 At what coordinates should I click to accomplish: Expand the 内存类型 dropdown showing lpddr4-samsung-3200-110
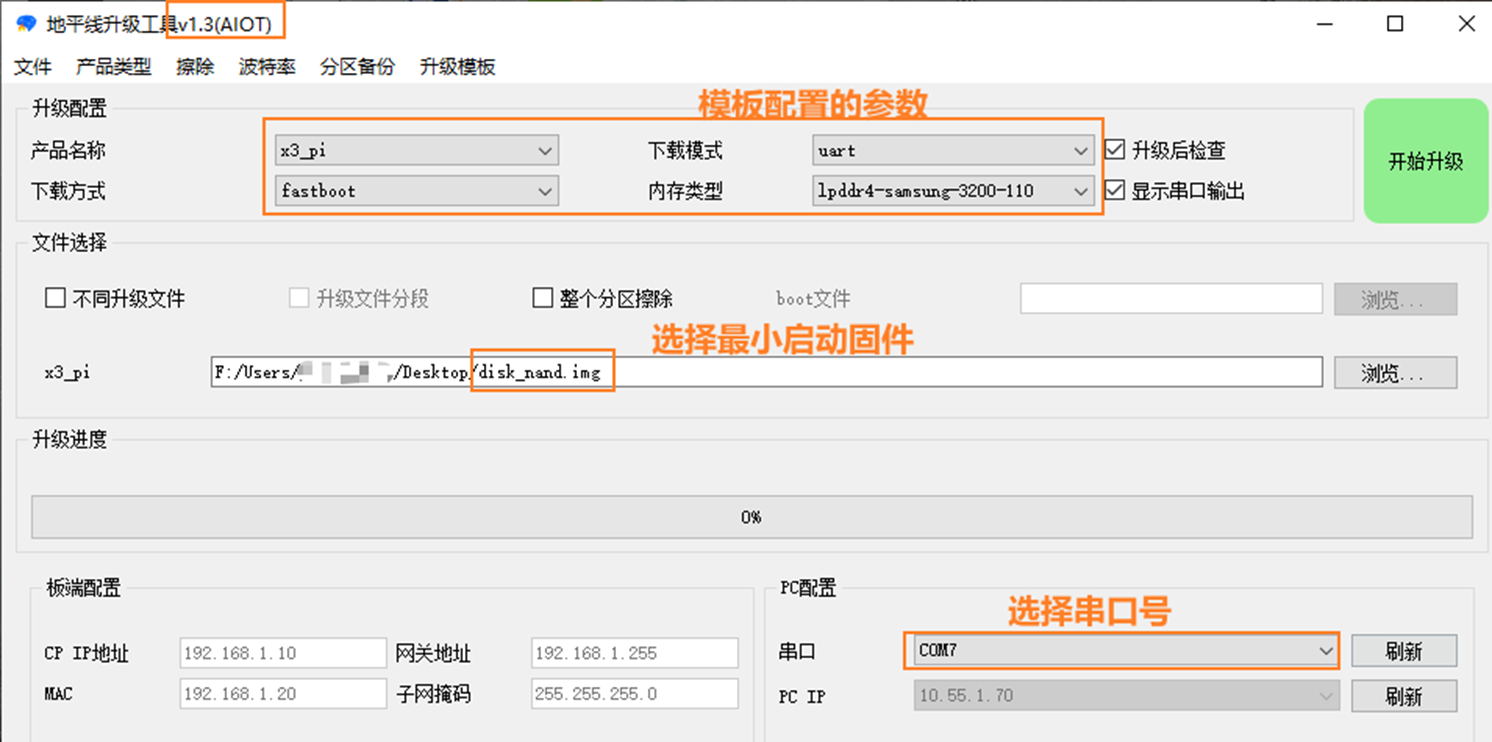pos(952,191)
